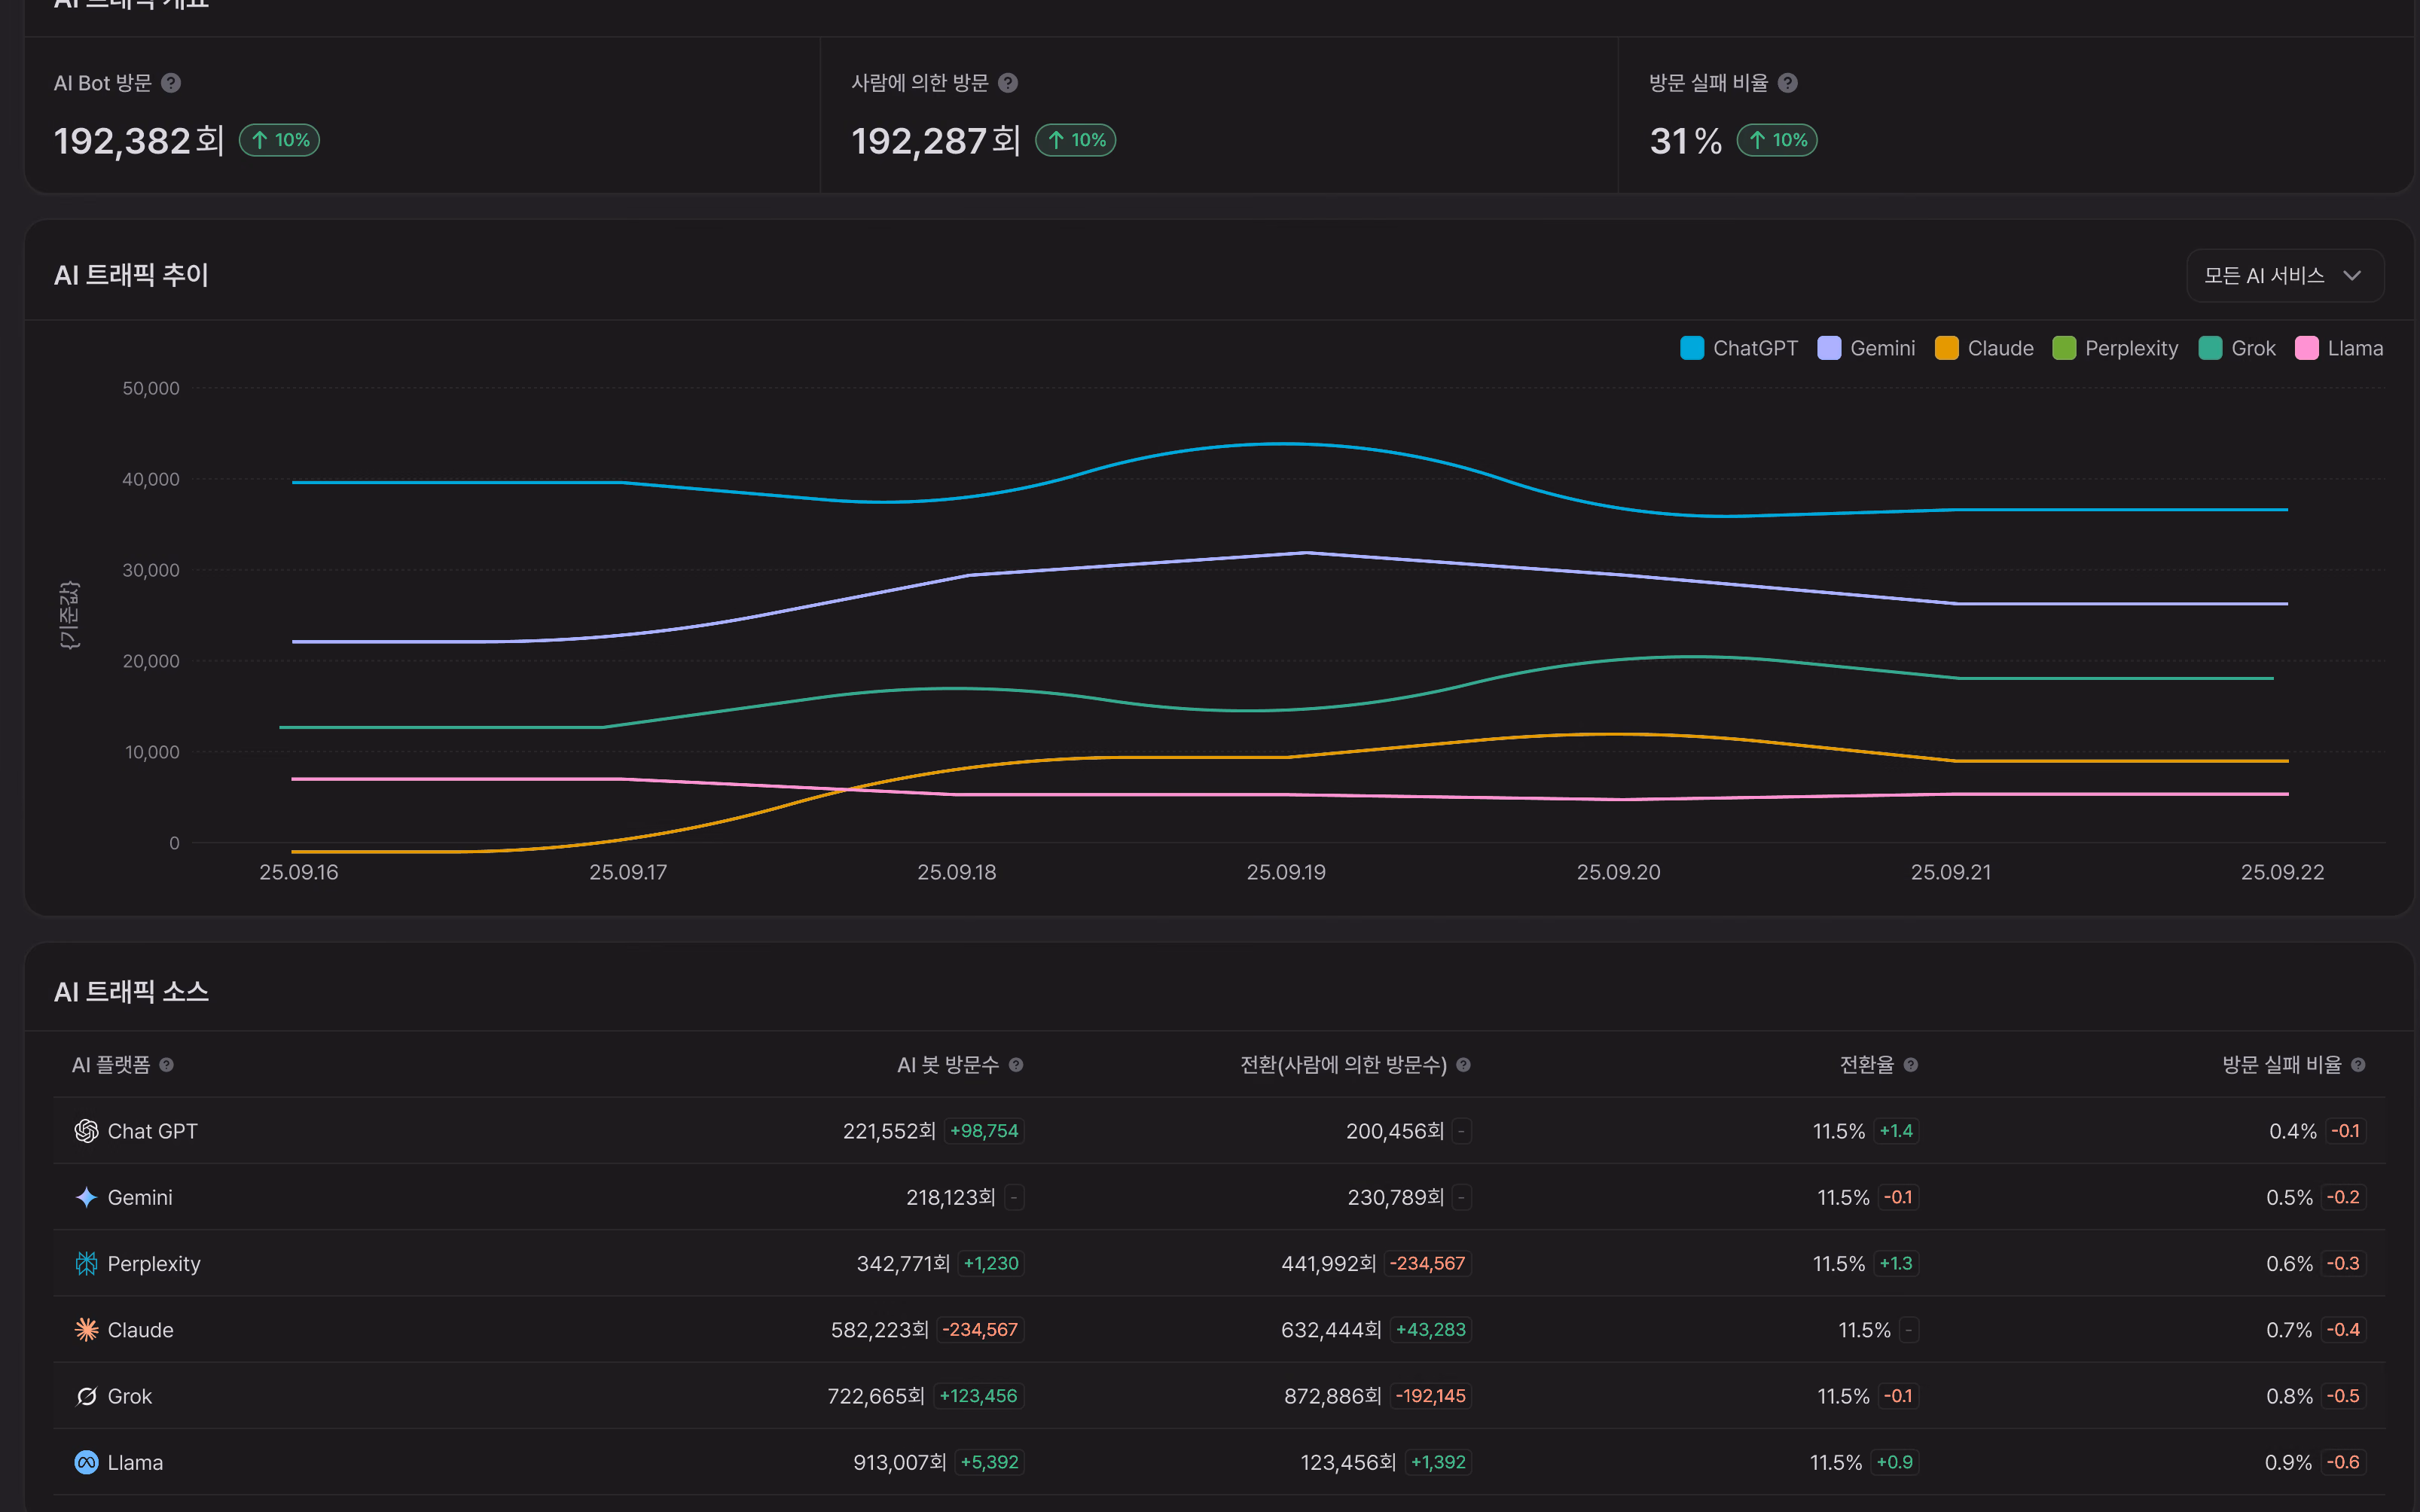
Task: Sort by the AI 봇 방문수 column header
Action: pos(948,1065)
